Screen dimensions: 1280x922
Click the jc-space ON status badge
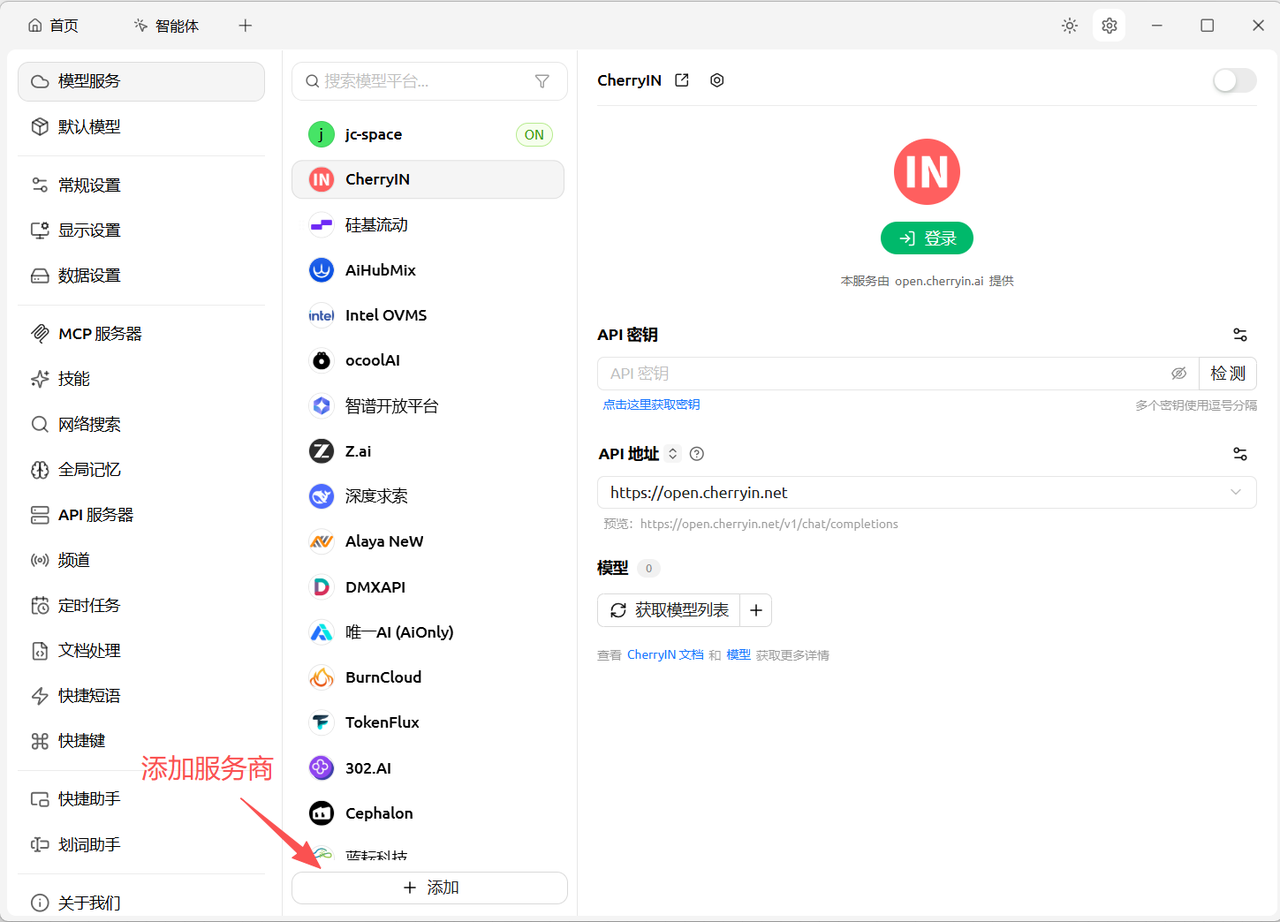[x=534, y=135]
